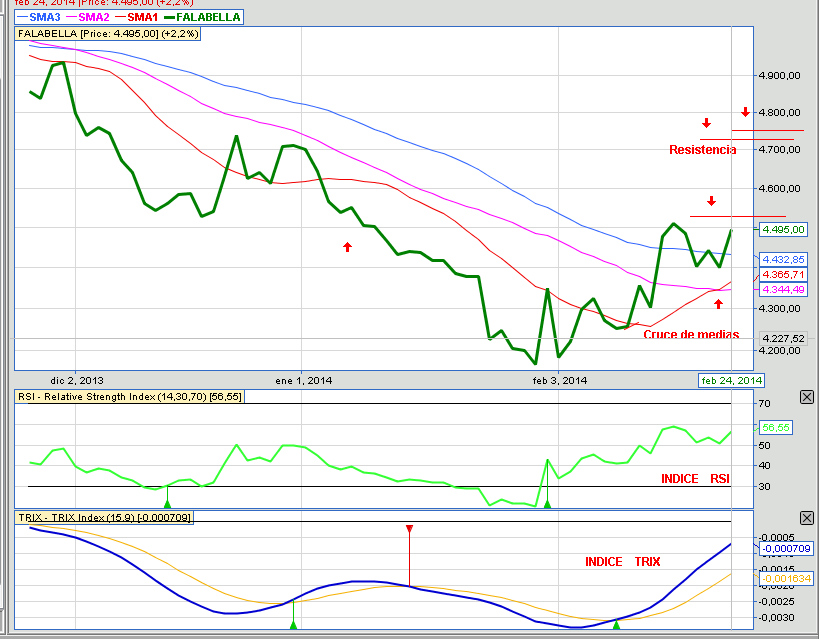Screen dimensions: 819x639
Task: Select the INDICE RSI annotation text
Action: tap(695, 479)
